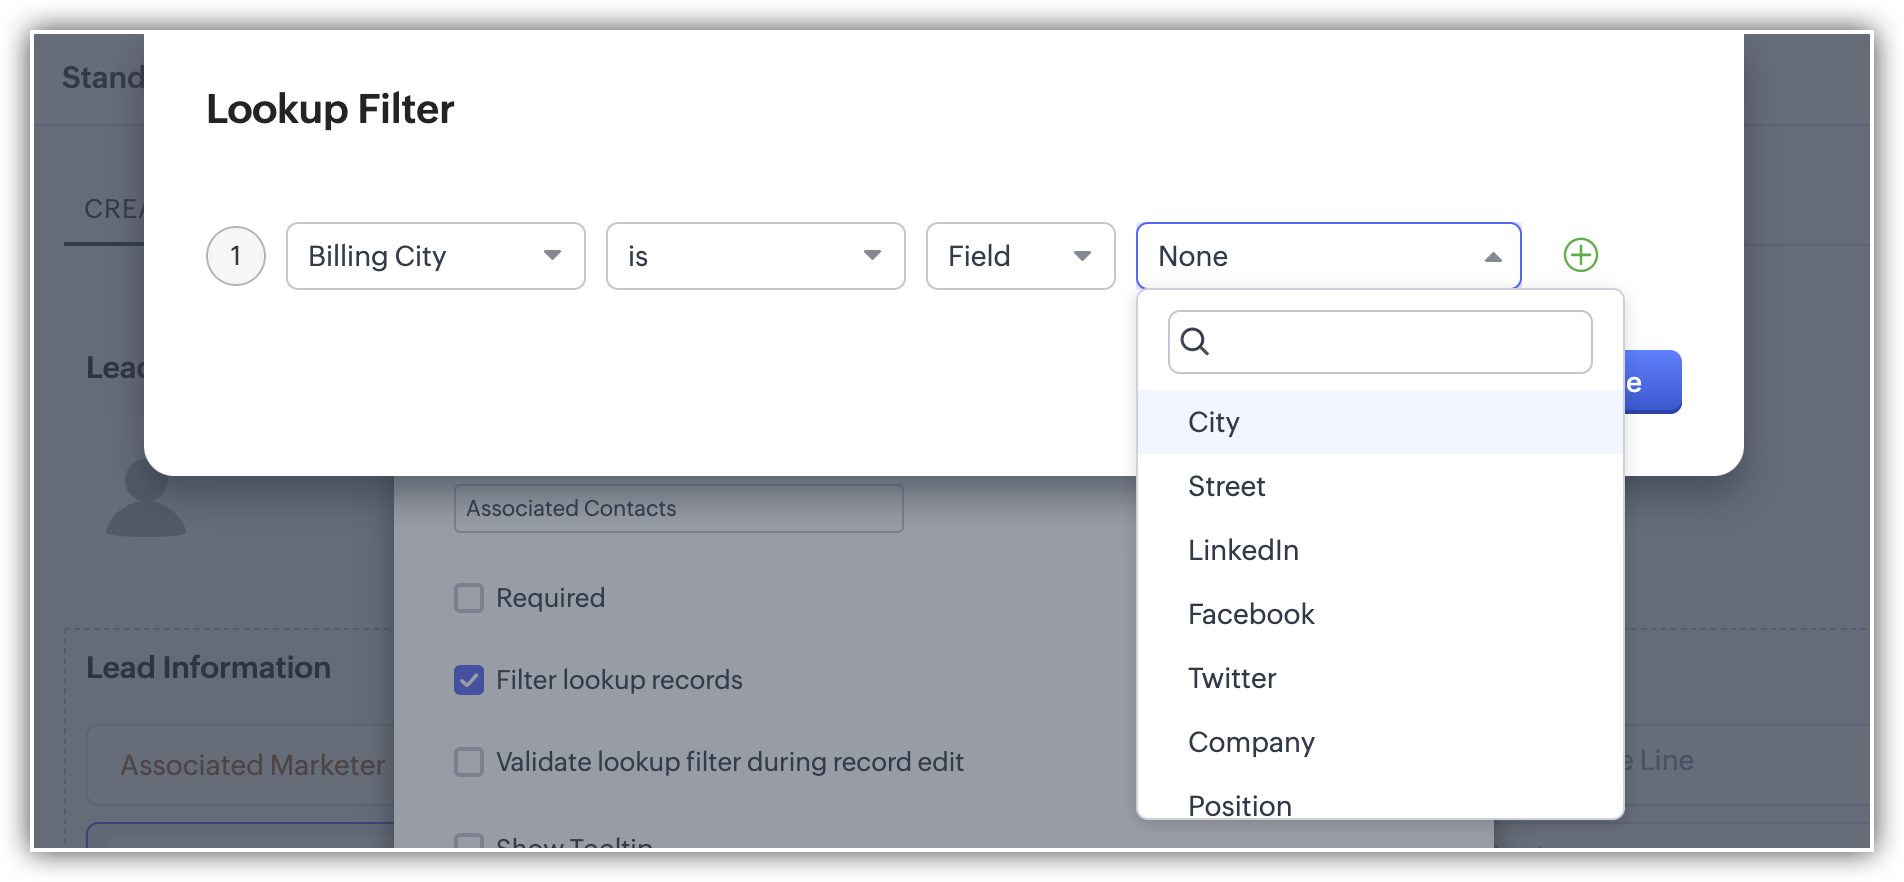Uncheck Filter lookup records checkbox
Viewport: 1904px width, 882px height.
469,680
